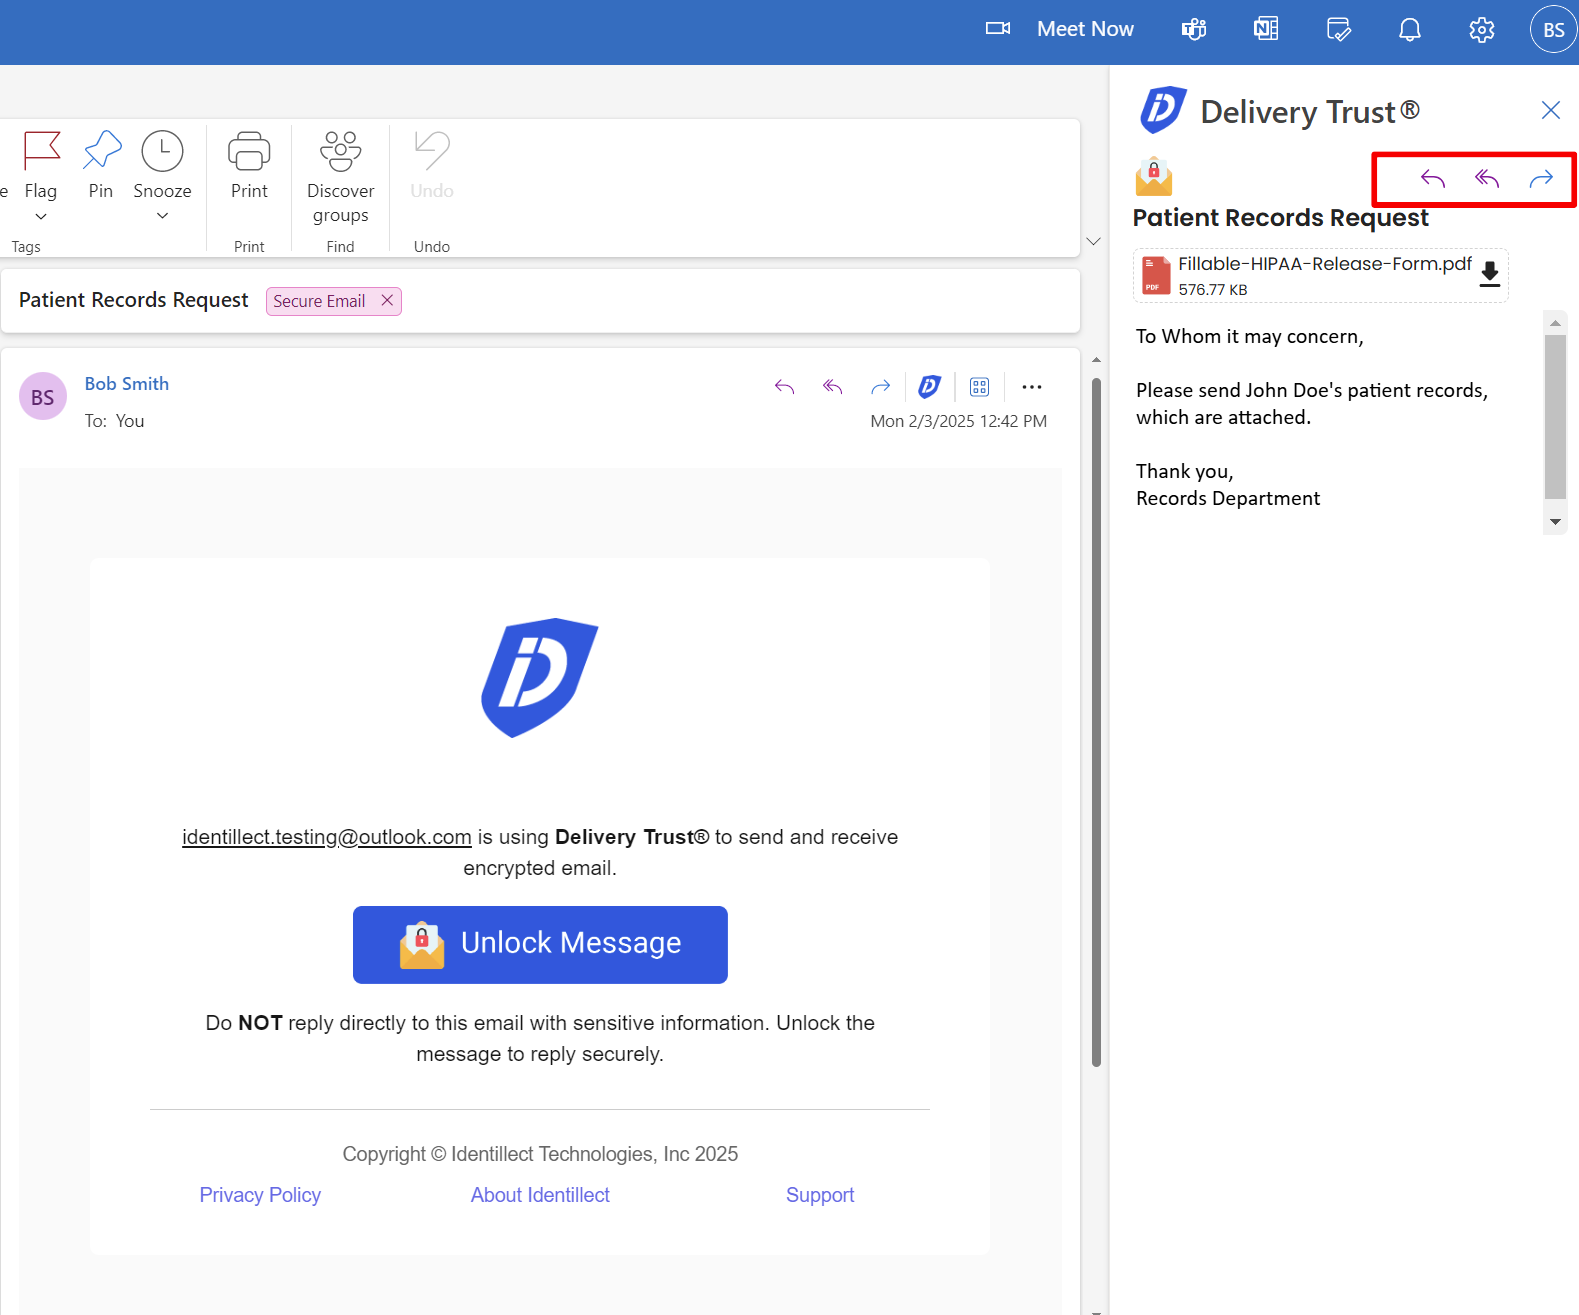Expand the Snooze dropdown chevron
Image resolution: width=1579 pixels, height=1315 pixels.
point(162,216)
